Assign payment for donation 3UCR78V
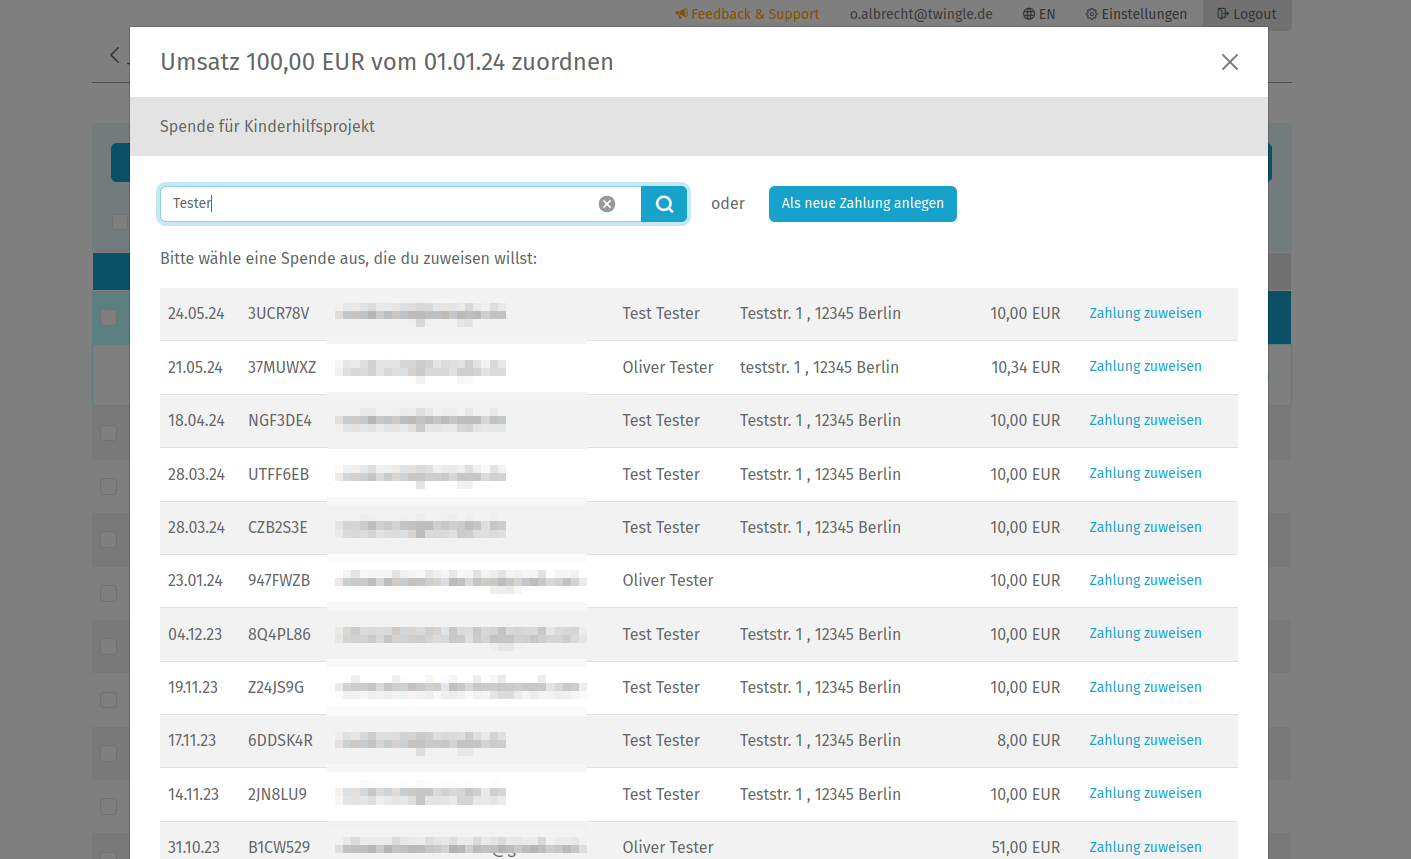The width and height of the screenshot is (1411, 859). coord(1145,313)
